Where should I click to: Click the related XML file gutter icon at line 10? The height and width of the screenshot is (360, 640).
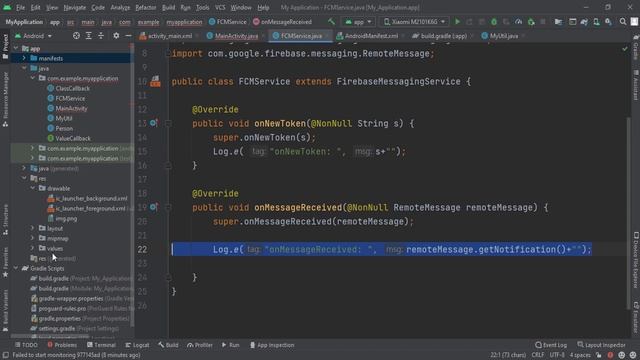[155, 81]
